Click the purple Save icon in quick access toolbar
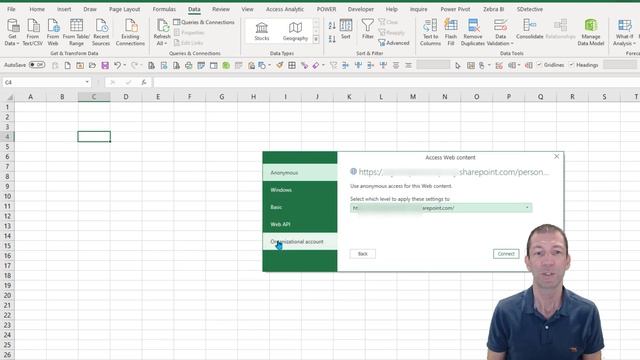This screenshot has height=360, width=640. tap(105, 65)
